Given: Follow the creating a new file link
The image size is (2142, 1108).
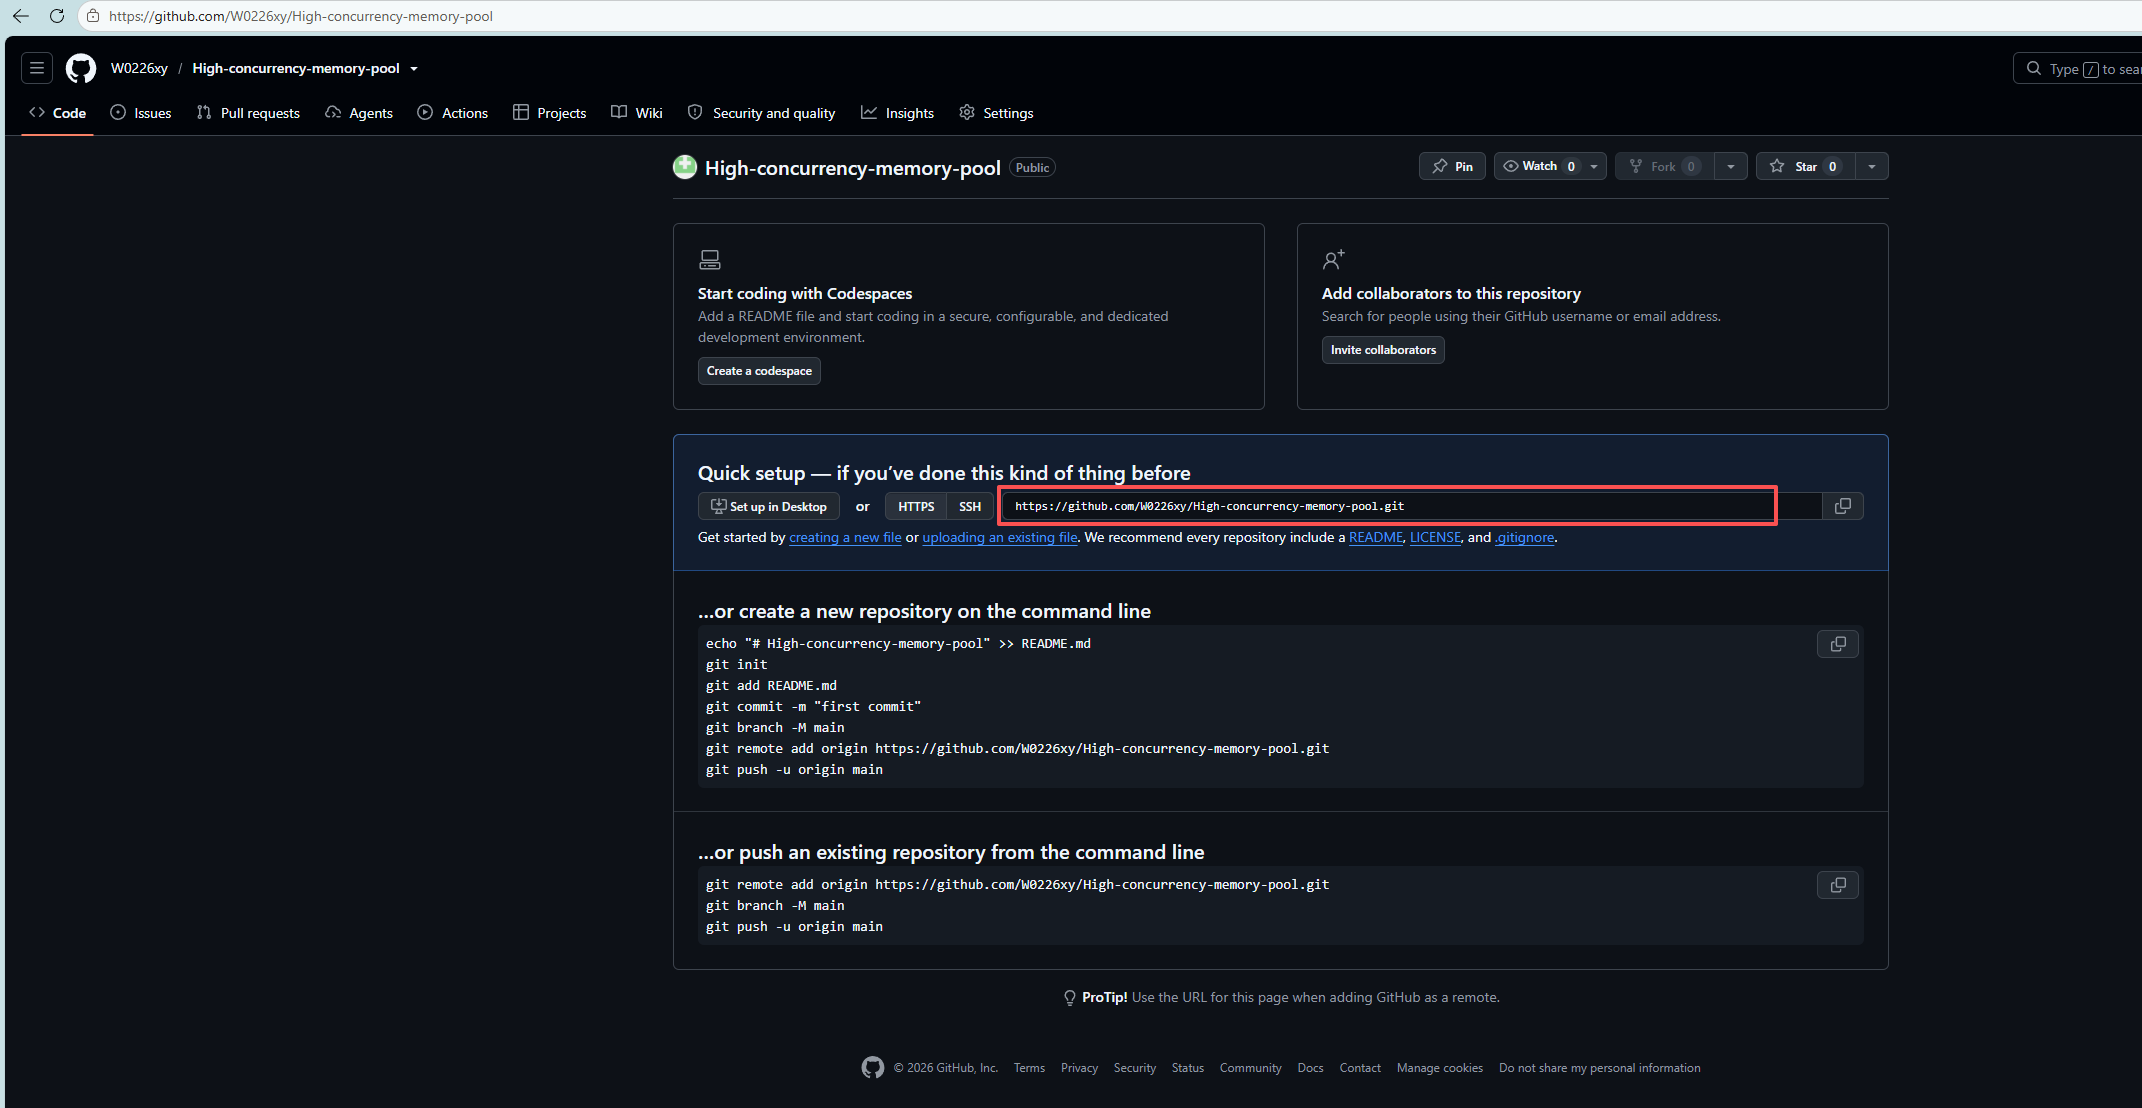Looking at the screenshot, I should click(x=845, y=537).
